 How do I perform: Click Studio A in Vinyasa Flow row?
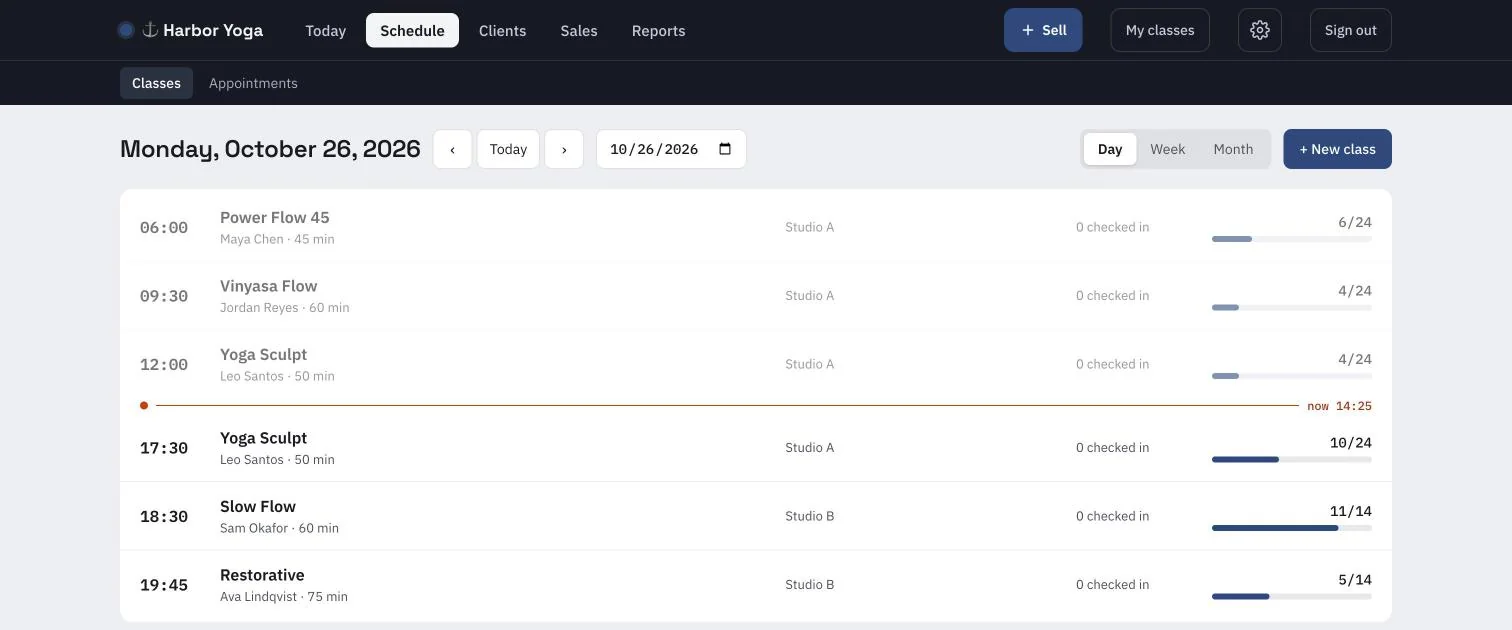click(810, 296)
